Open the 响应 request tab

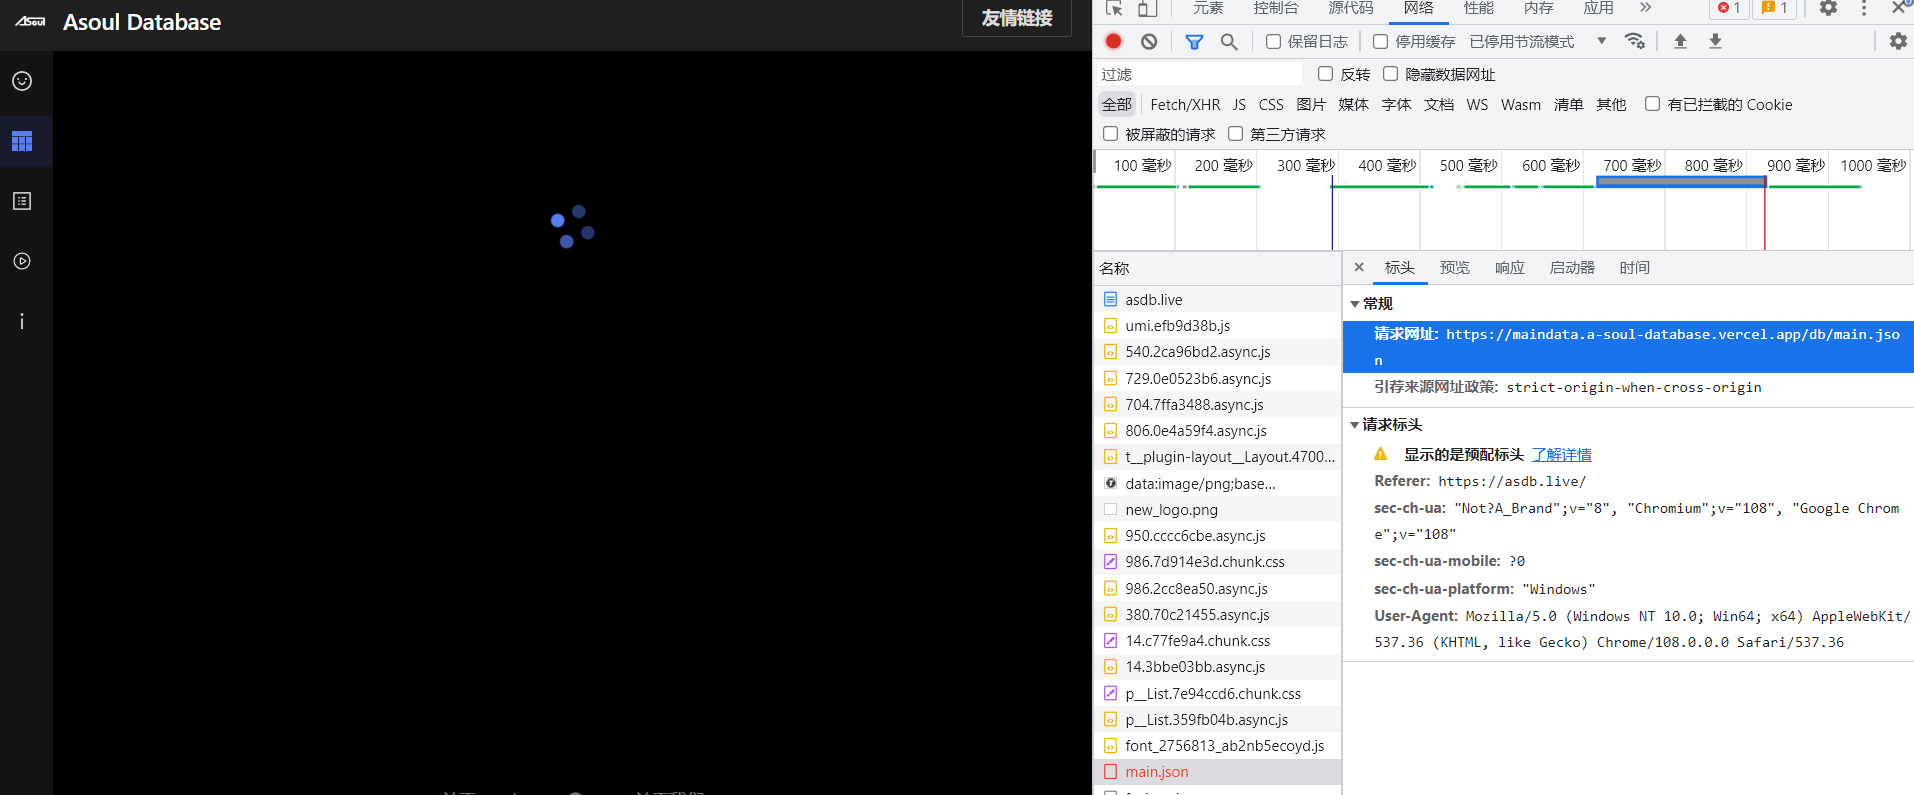[x=1510, y=268]
